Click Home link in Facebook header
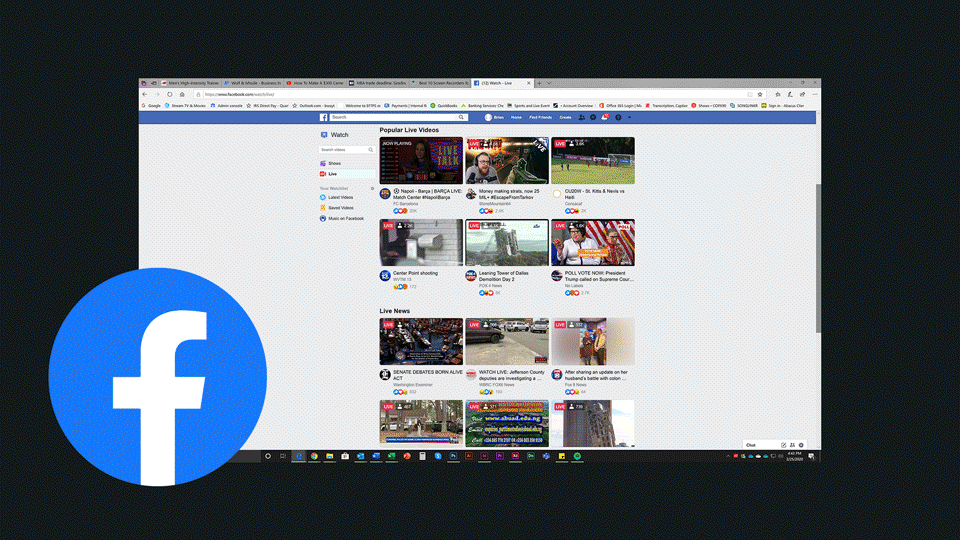This screenshot has width=960, height=540. [516, 118]
